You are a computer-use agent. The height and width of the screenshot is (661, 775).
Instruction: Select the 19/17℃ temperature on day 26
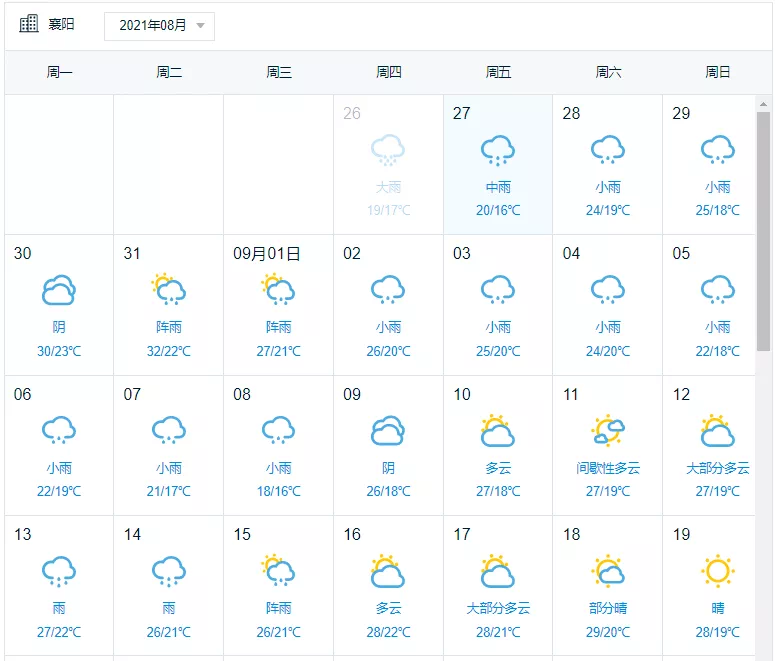pos(388,211)
